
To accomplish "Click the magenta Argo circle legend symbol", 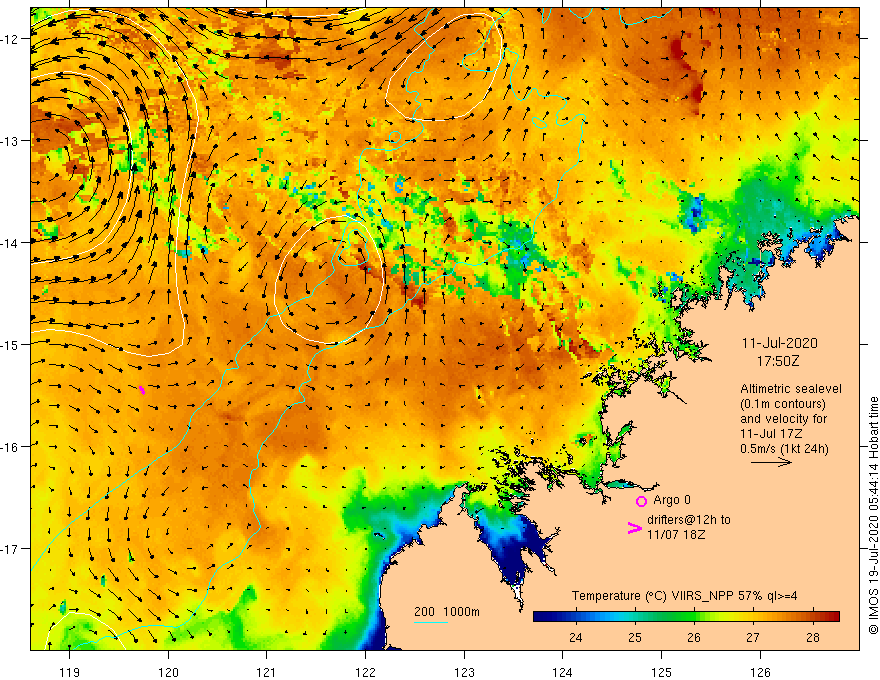I will (641, 501).
